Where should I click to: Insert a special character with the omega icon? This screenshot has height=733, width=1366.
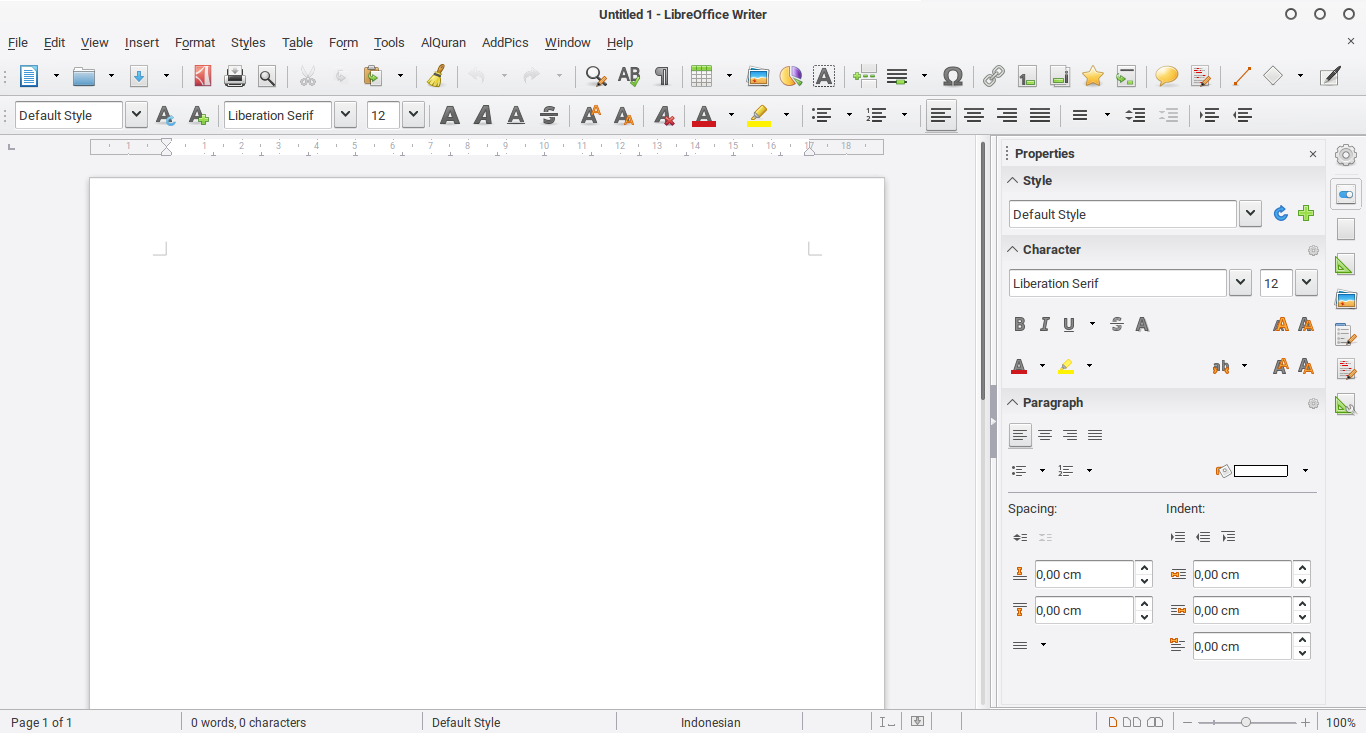(x=953, y=76)
